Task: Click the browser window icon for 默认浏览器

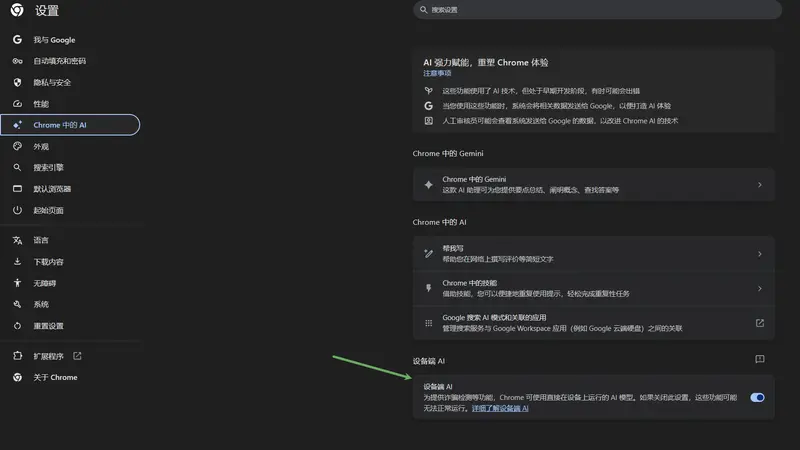Action: point(17,189)
